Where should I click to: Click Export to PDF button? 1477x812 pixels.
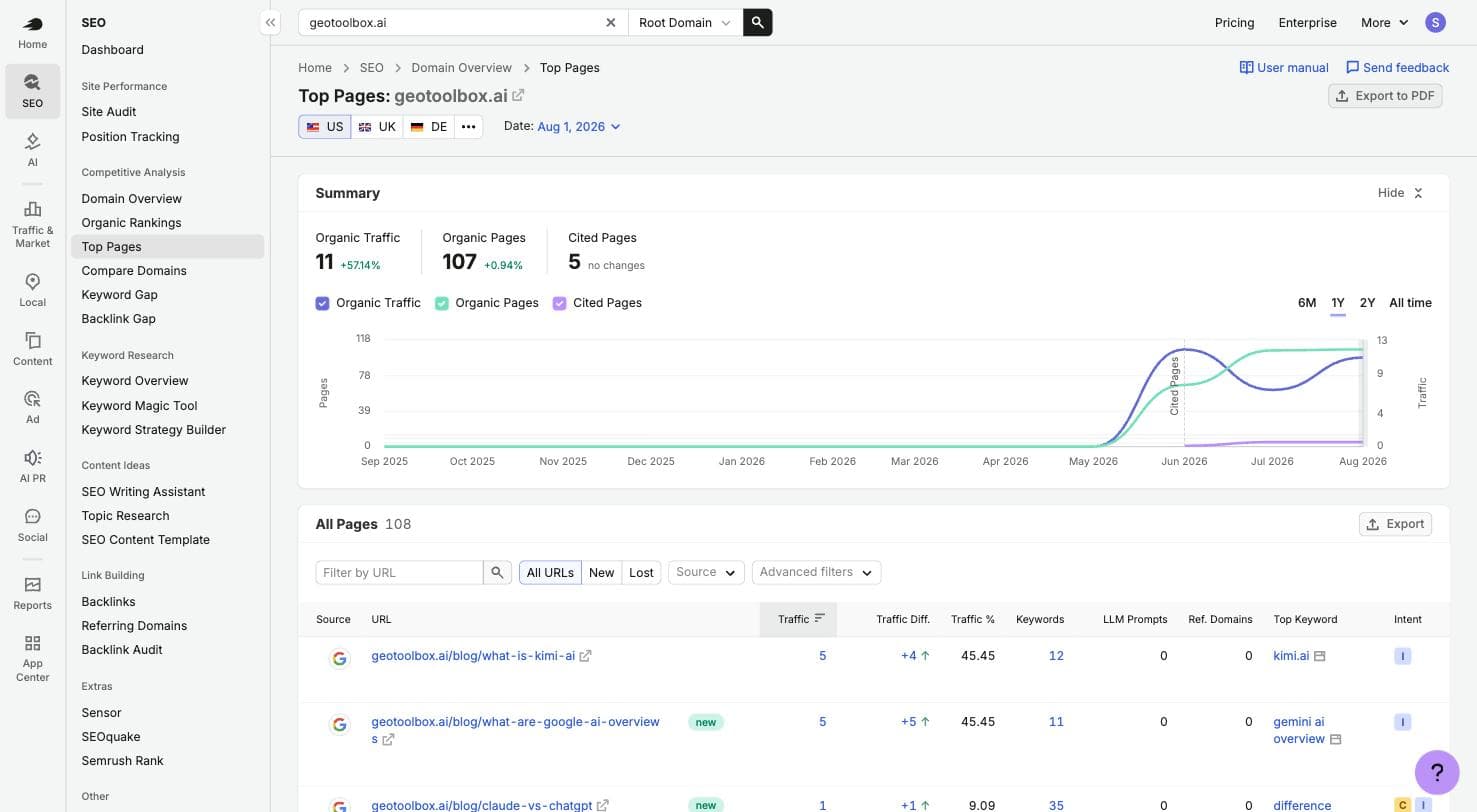tap(1385, 96)
